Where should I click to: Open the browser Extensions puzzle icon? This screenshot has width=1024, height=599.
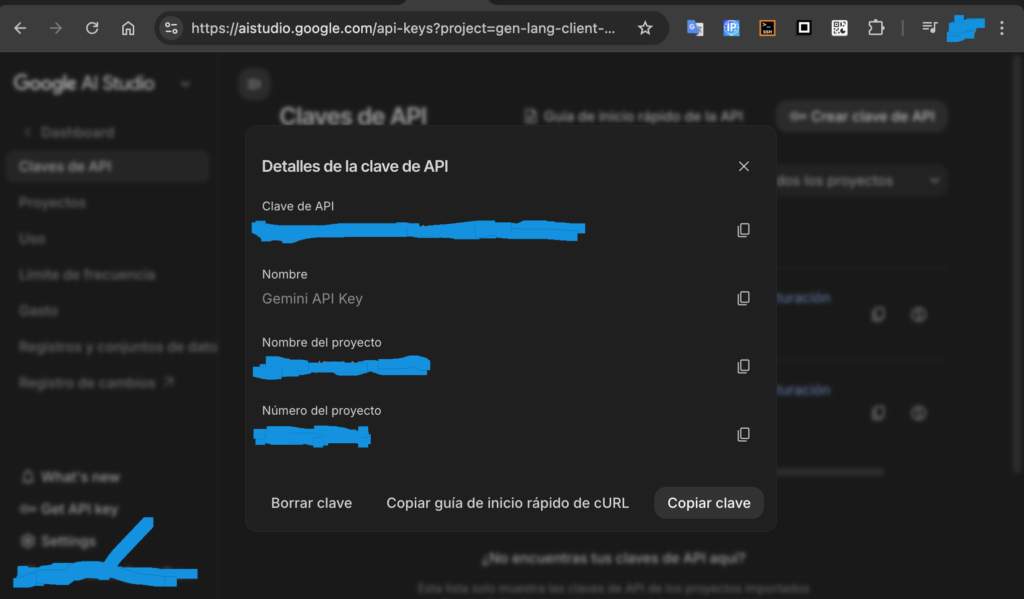[876, 28]
